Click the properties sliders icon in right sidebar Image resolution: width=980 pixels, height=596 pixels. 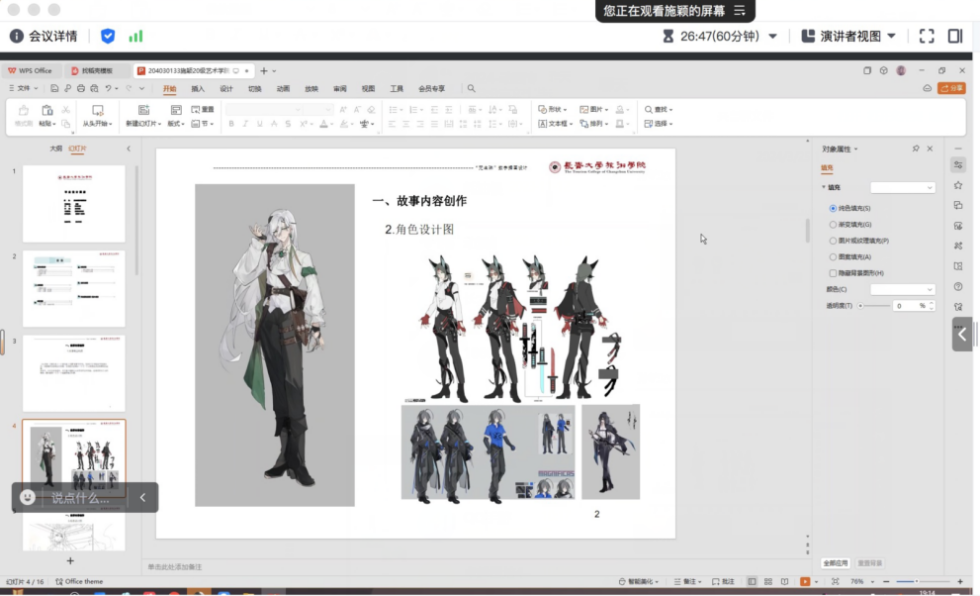(958, 165)
